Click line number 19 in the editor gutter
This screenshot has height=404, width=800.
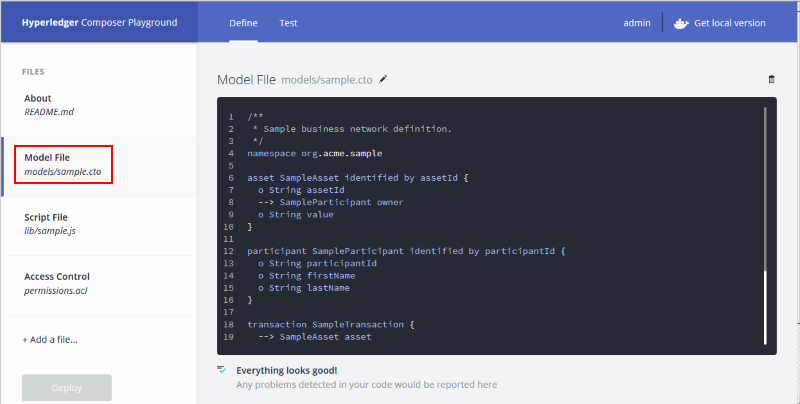pyautogui.click(x=228, y=337)
